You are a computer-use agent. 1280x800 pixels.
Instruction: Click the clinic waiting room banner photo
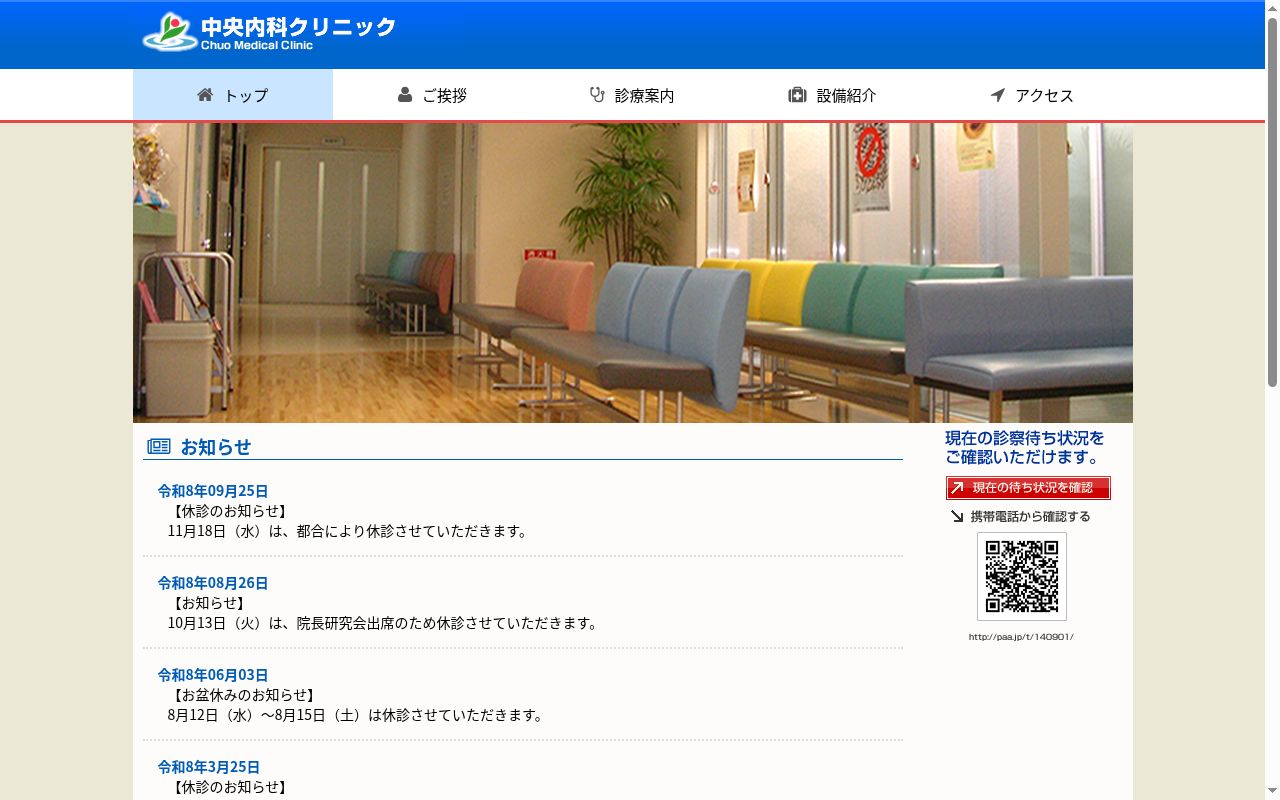pos(633,273)
